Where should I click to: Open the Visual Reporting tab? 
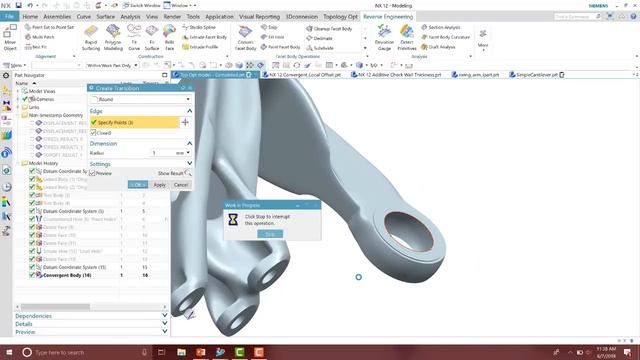259,16
